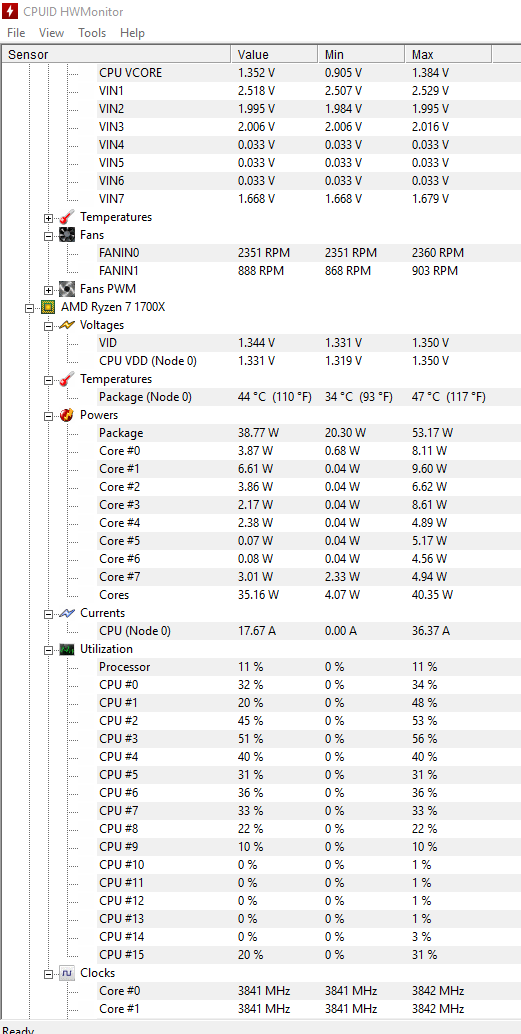
Task: Click the AMD Ryzen 7 1700X chip icon
Action: 48,307
